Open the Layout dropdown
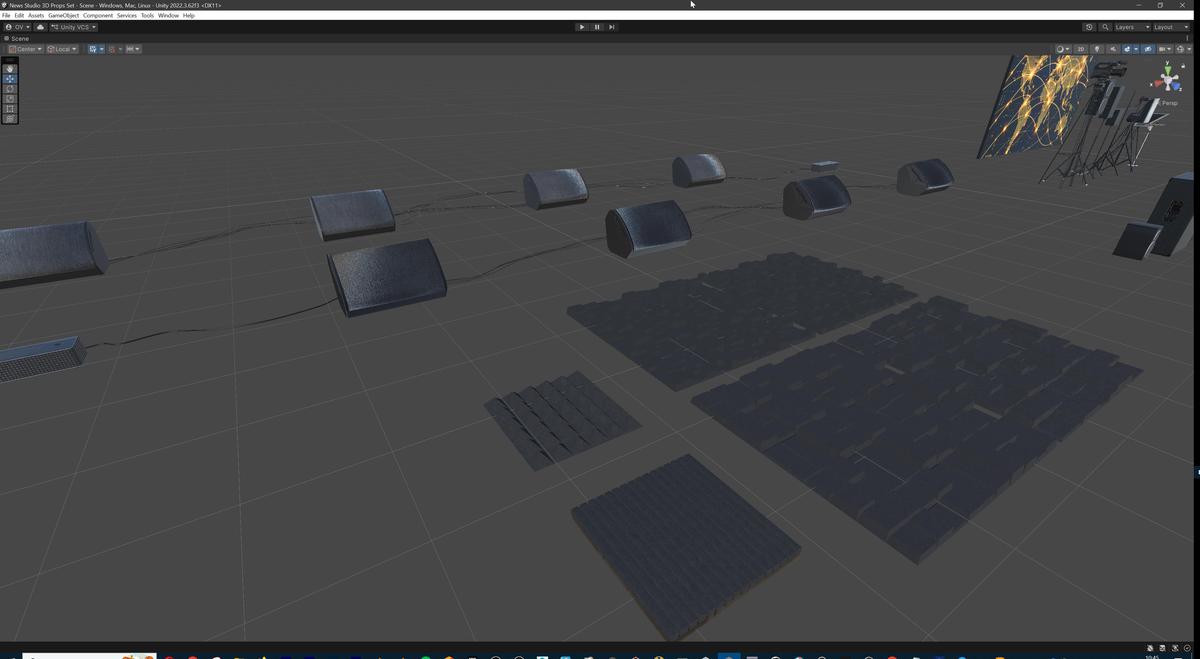The width and height of the screenshot is (1200, 659). point(1171,27)
